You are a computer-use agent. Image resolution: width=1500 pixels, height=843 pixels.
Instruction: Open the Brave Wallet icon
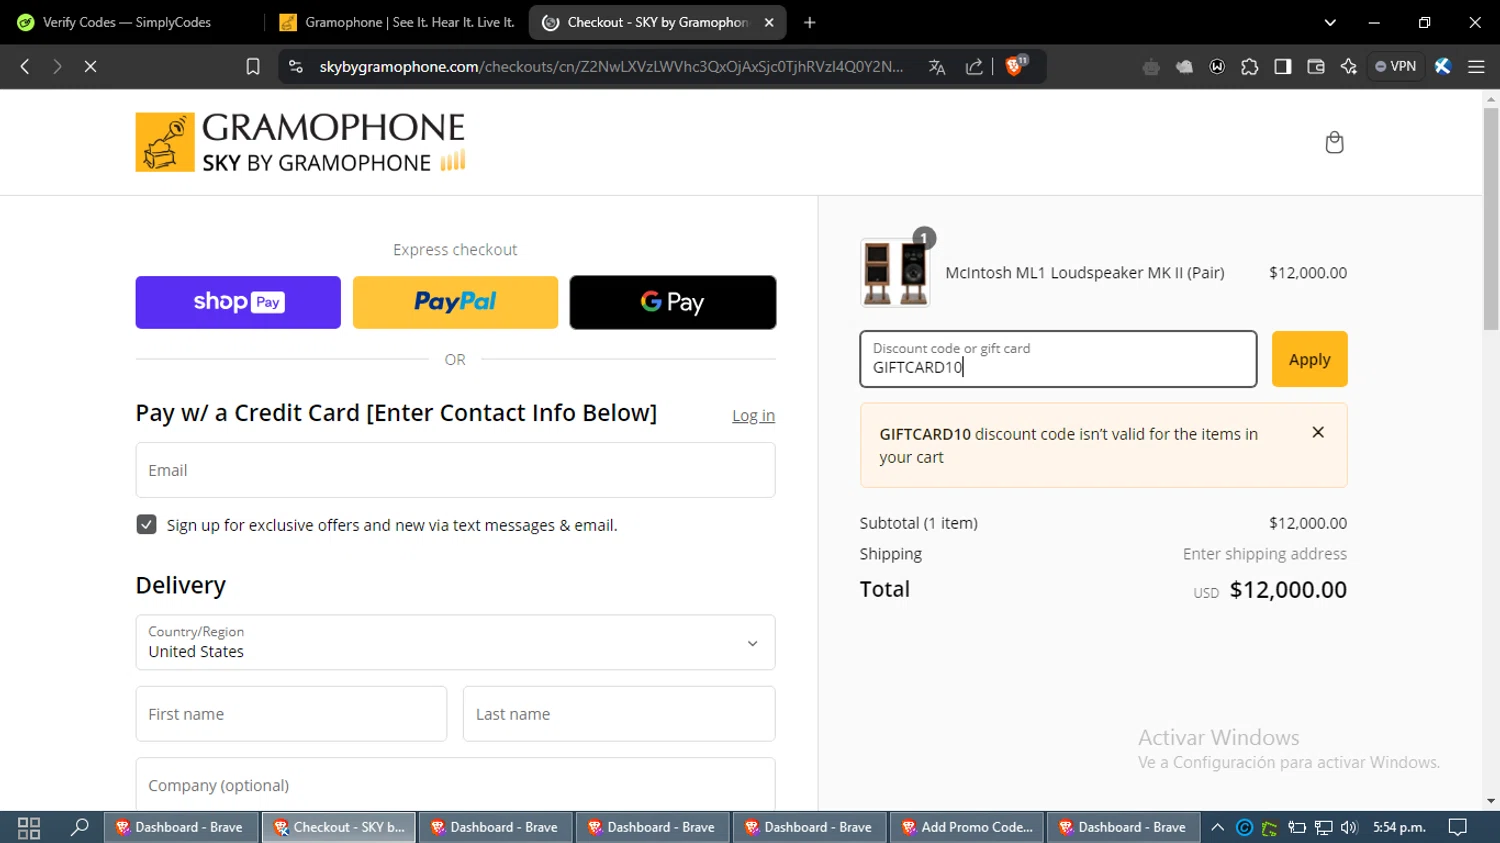click(x=1316, y=67)
